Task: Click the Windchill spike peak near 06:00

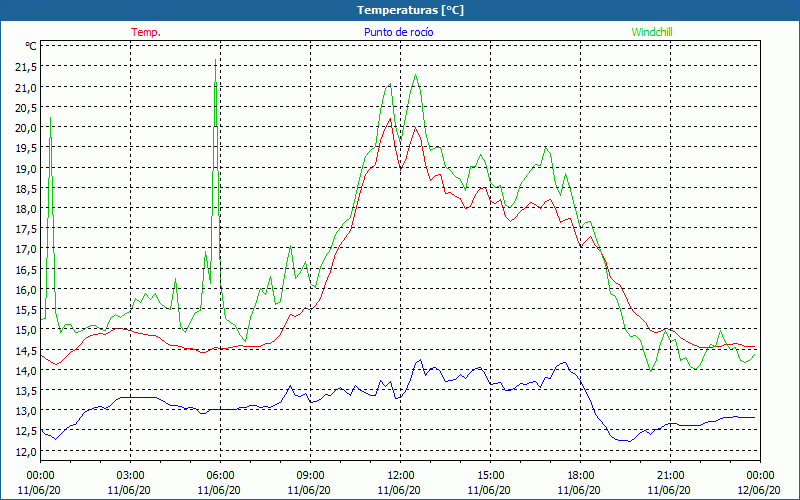Action: (215, 60)
